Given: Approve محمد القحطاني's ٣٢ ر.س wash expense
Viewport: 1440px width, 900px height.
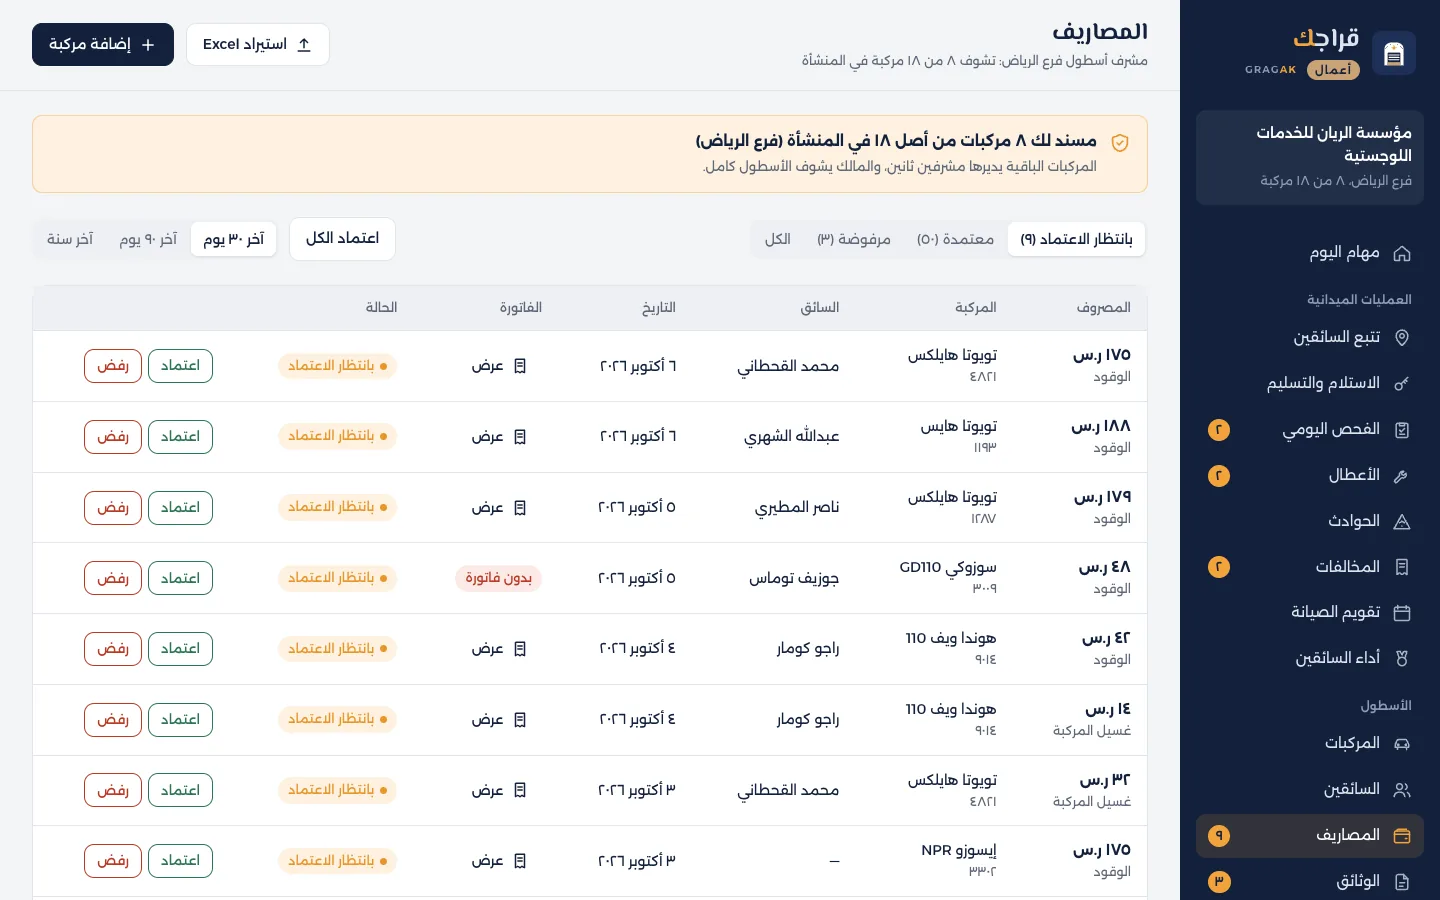Looking at the screenshot, I should coord(180,790).
